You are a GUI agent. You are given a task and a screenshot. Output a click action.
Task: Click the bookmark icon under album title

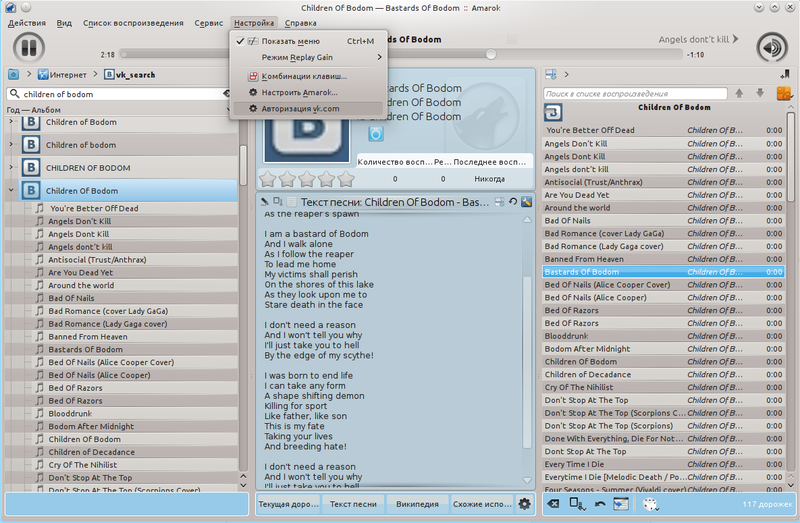pos(376,134)
